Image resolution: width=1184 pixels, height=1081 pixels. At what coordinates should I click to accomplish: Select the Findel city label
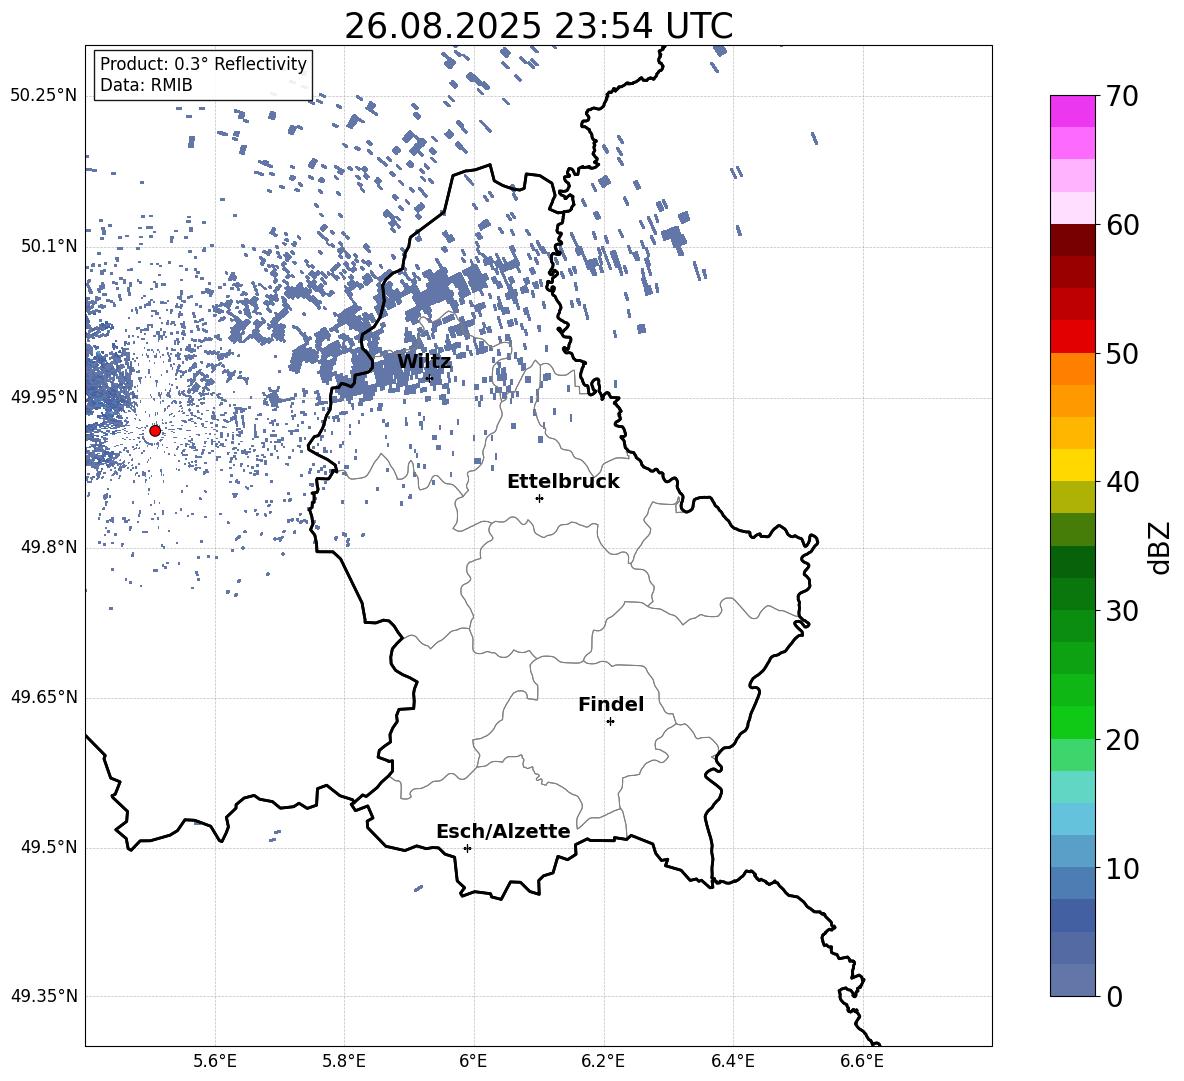click(611, 704)
